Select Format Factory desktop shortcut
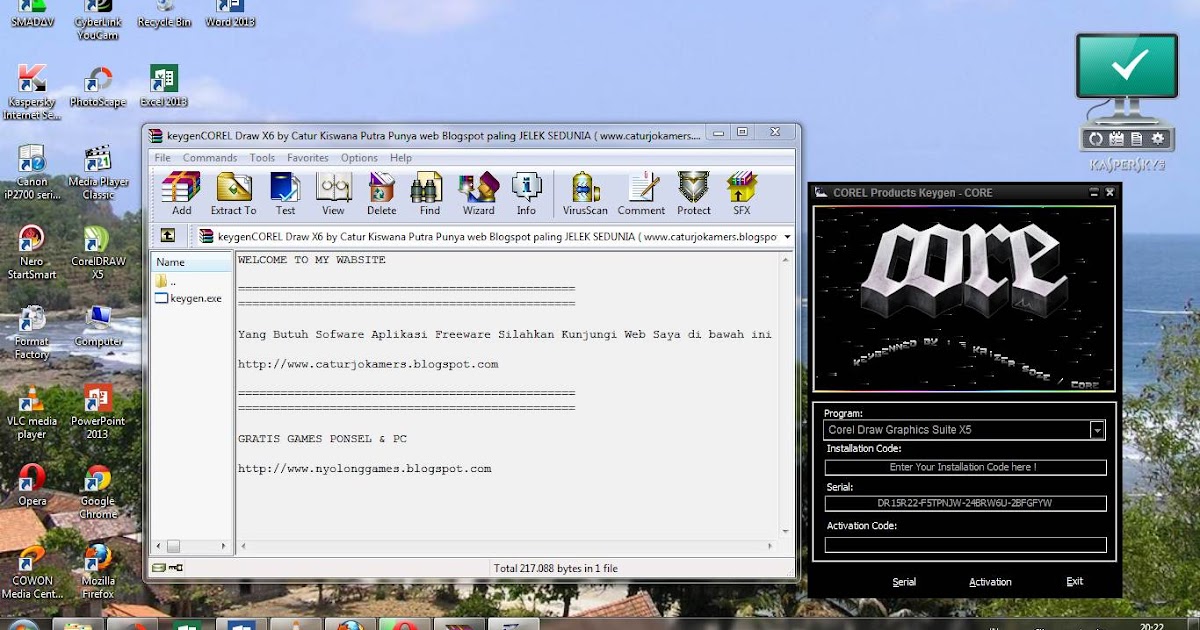 click(x=32, y=332)
